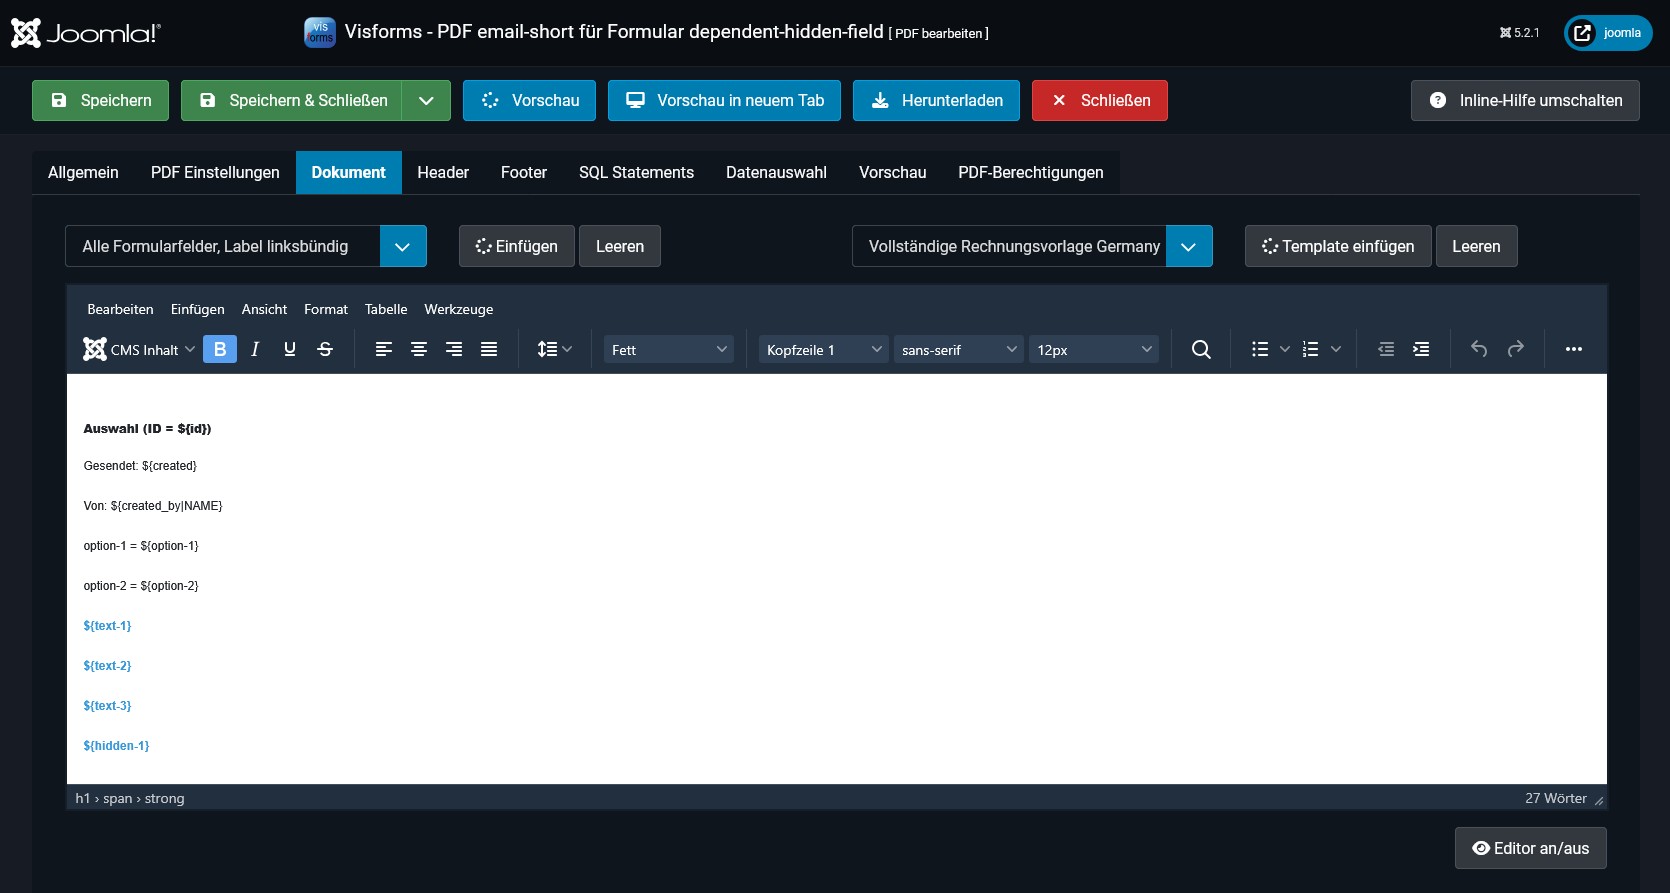
Task: Expand the Kopfzeile 1 block format dropdown
Action: click(x=823, y=350)
